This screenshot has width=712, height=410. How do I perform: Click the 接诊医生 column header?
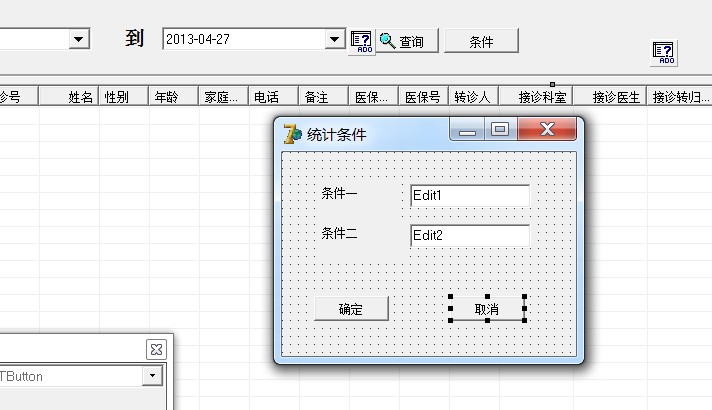(610, 97)
